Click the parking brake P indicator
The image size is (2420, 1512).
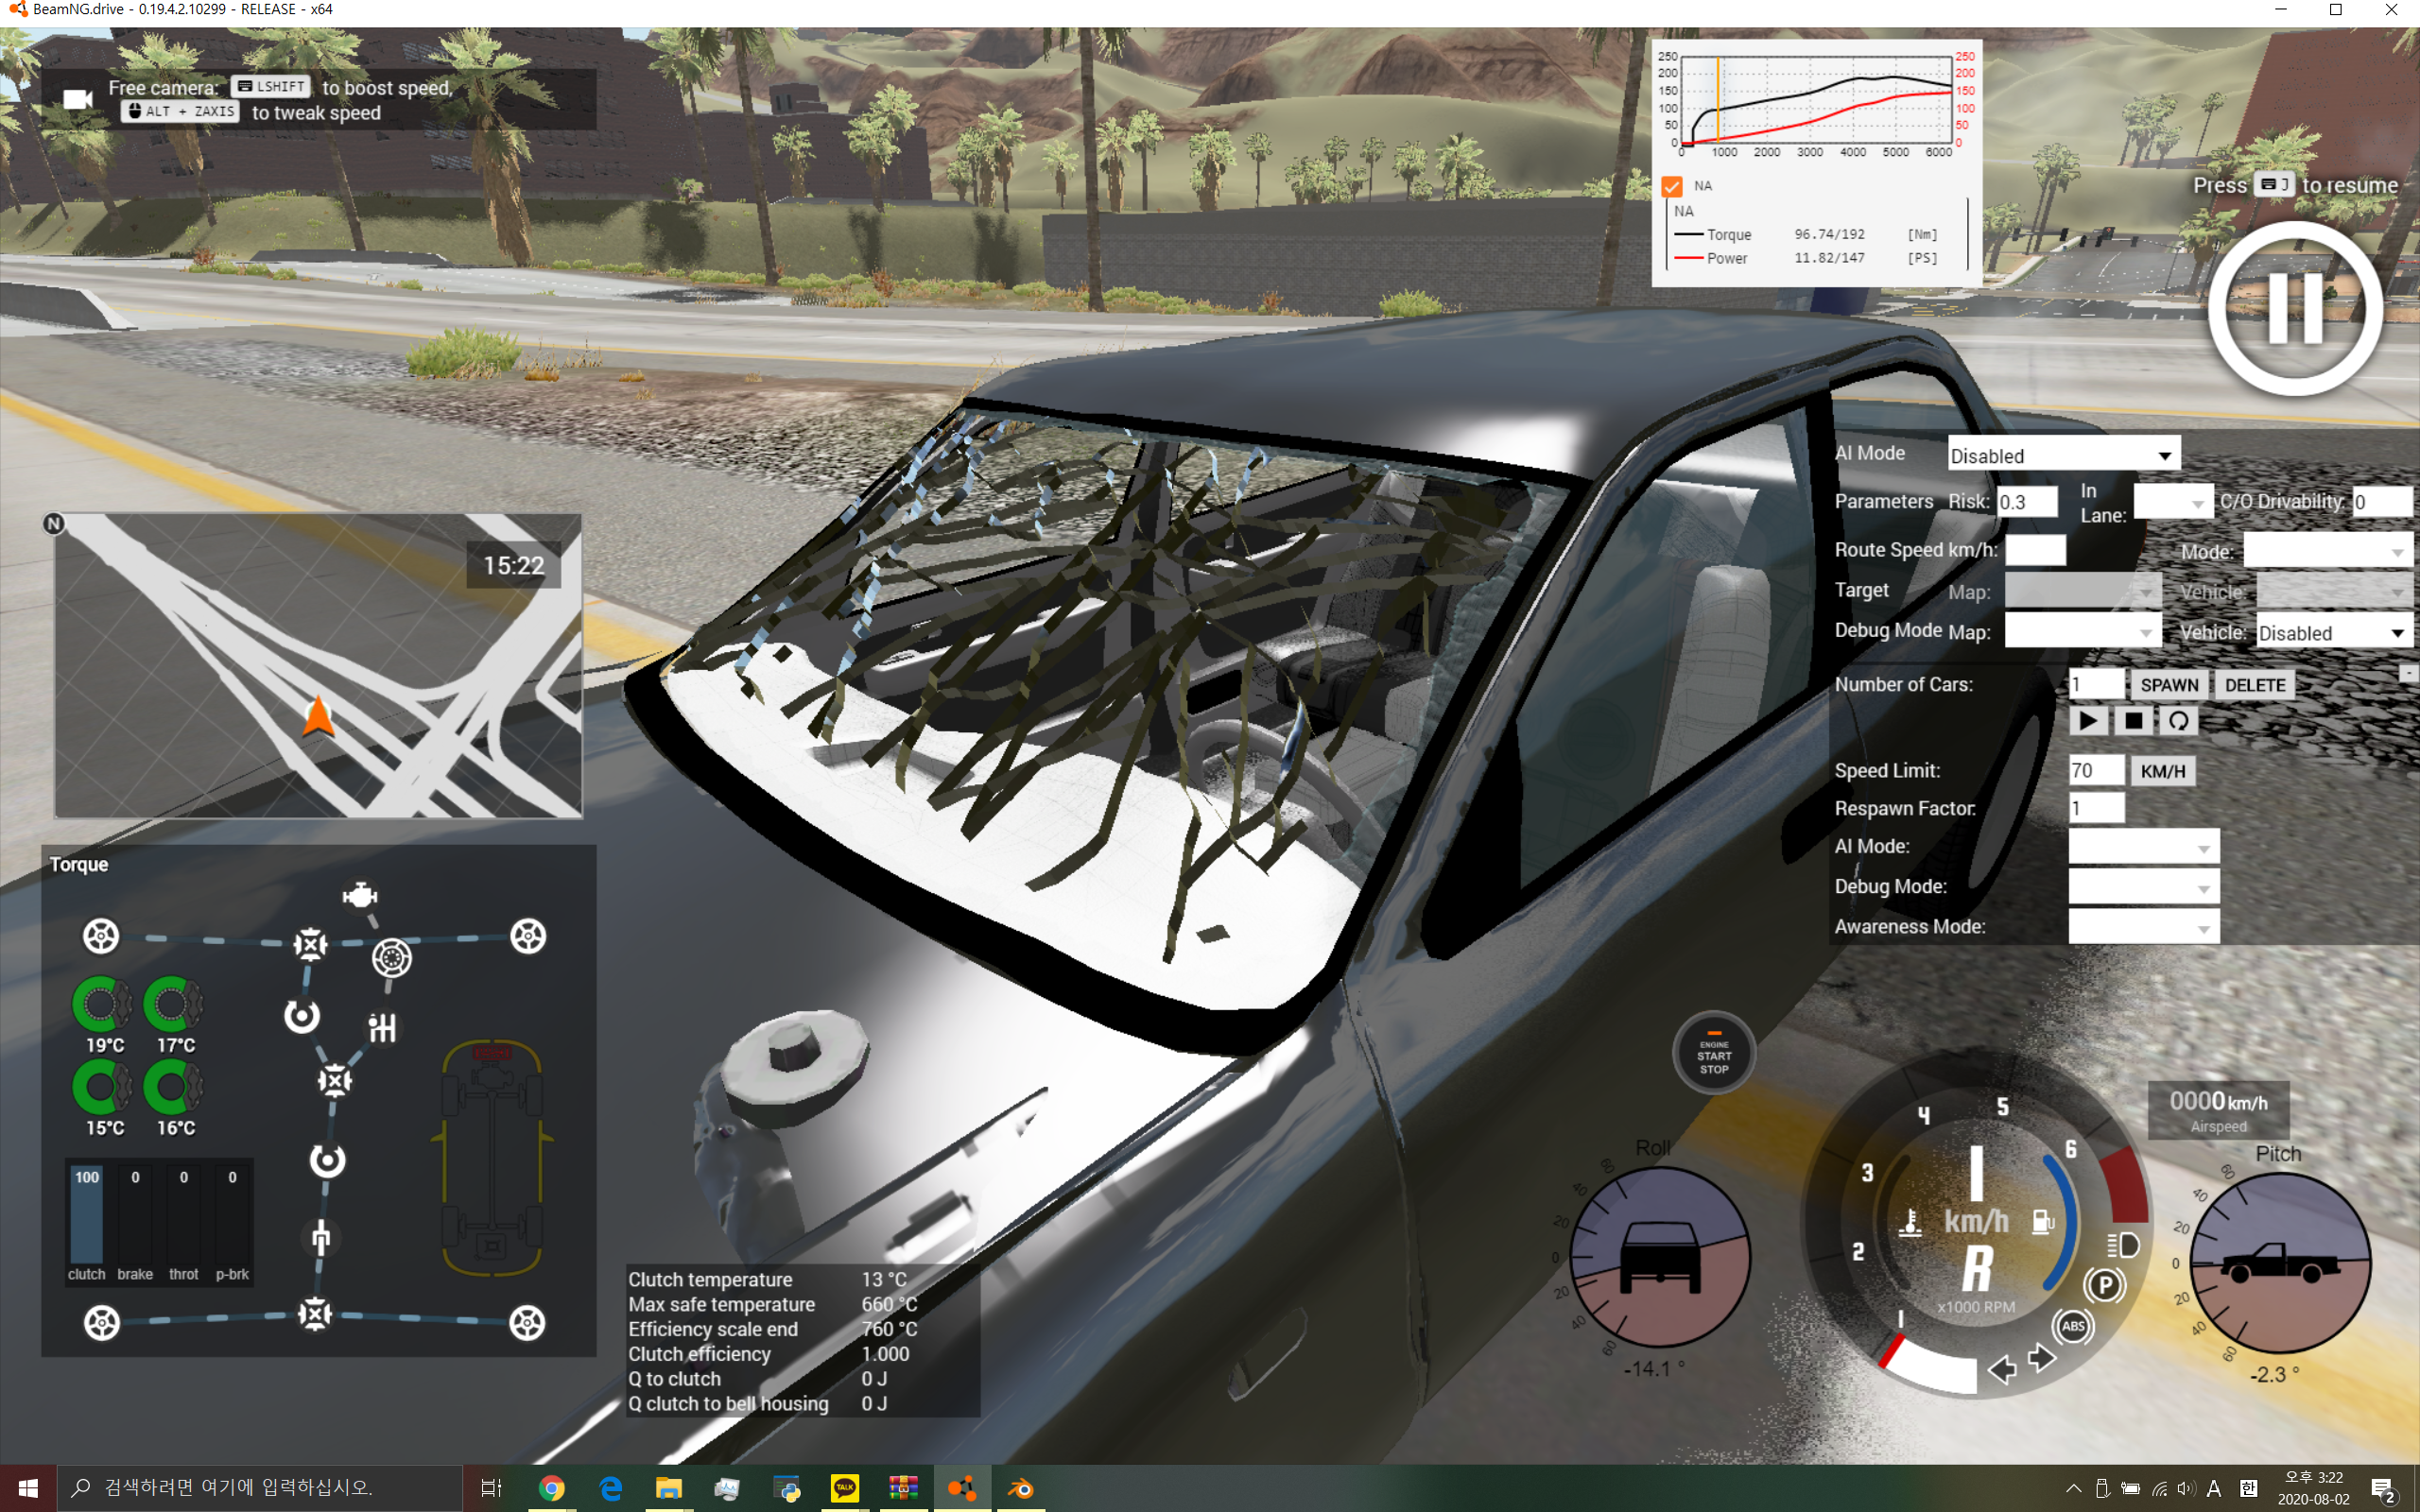[x=2105, y=1285]
